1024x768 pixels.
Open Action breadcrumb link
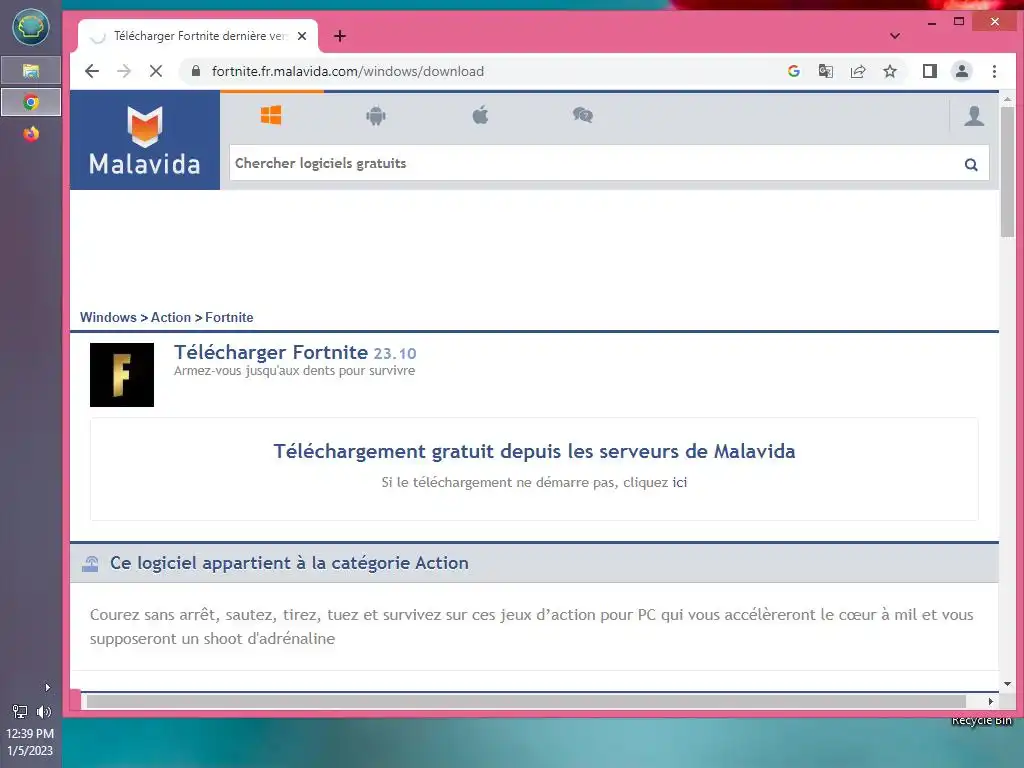[x=171, y=317]
